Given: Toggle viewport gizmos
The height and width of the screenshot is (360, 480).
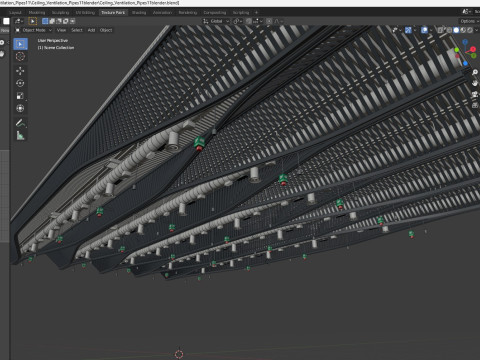Looking at the screenshot, I should point(408,30).
